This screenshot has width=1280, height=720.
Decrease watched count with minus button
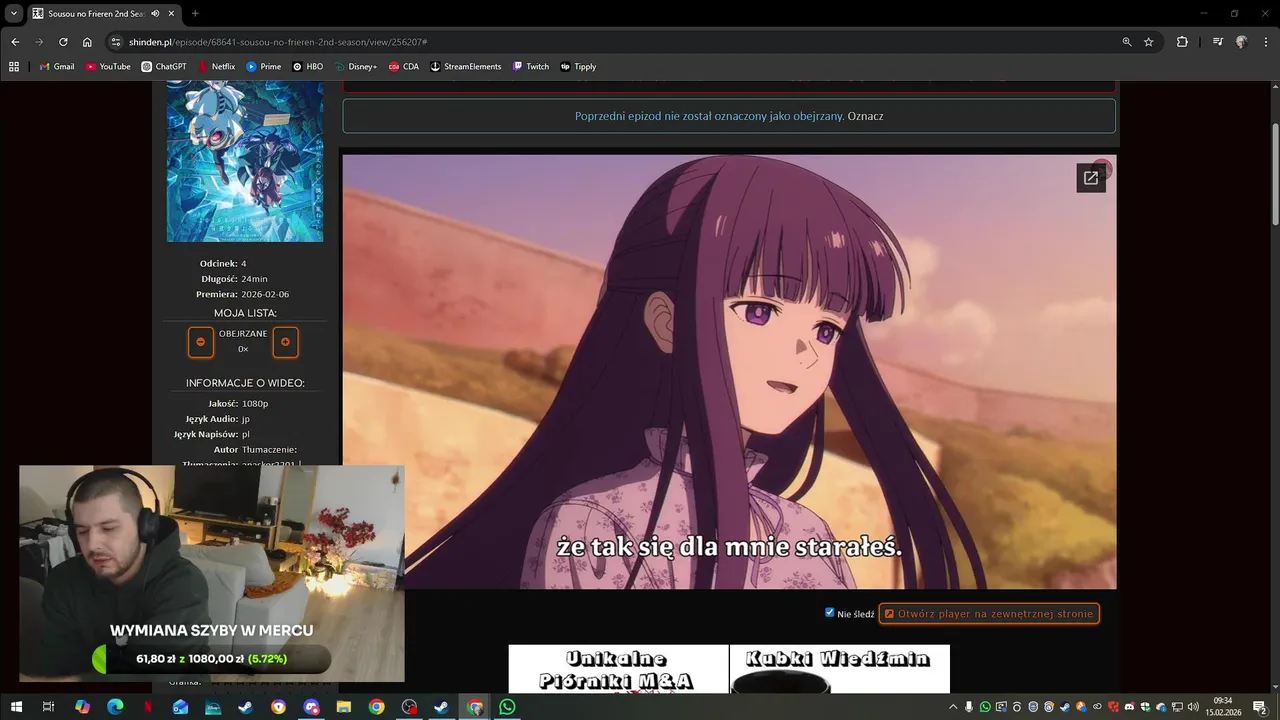(200, 342)
